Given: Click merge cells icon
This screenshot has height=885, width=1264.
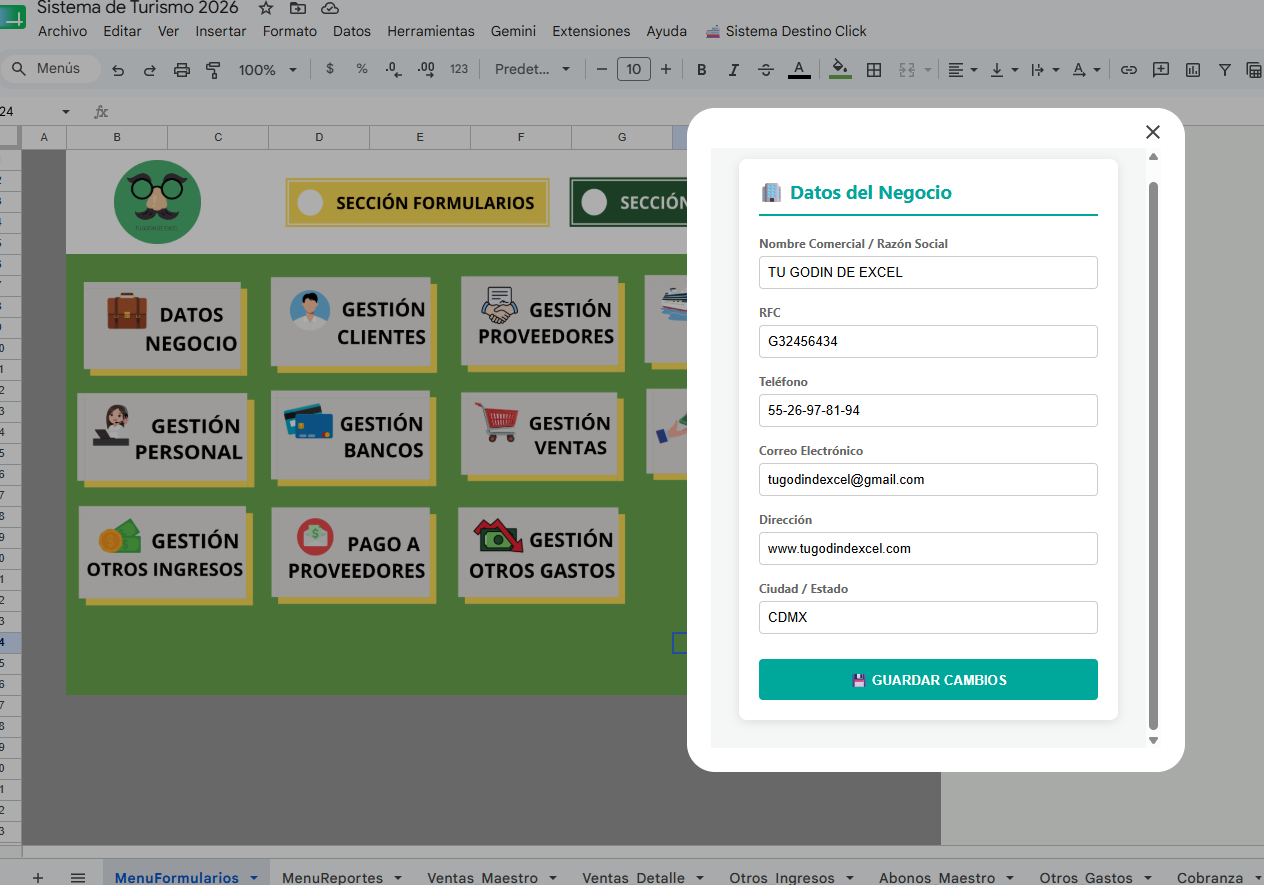Looking at the screenshot, I should 907,70.
